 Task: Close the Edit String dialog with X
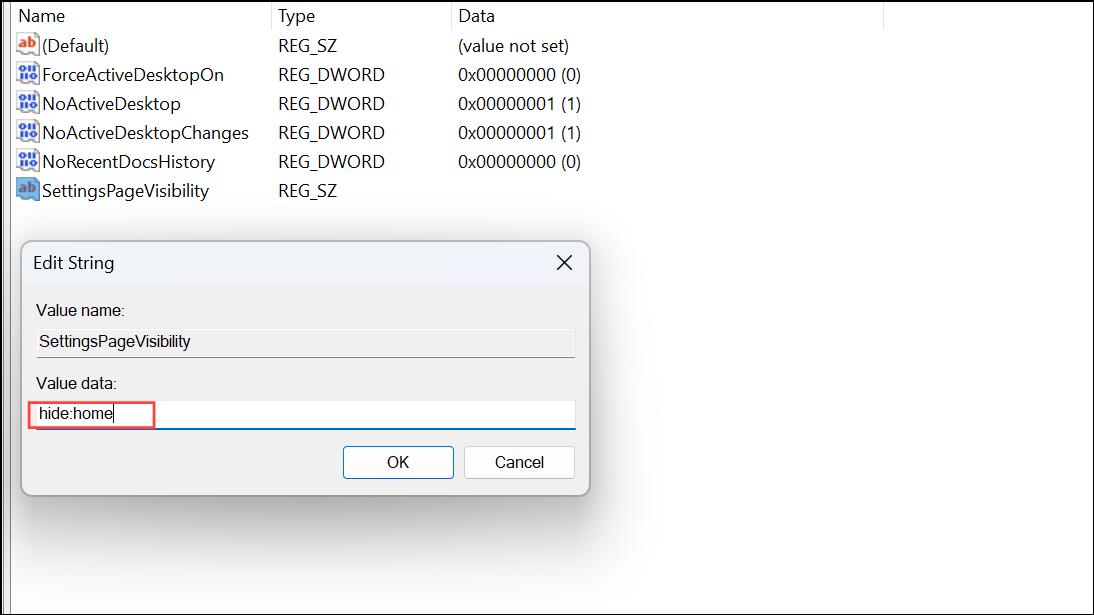(x=564, y=262)
